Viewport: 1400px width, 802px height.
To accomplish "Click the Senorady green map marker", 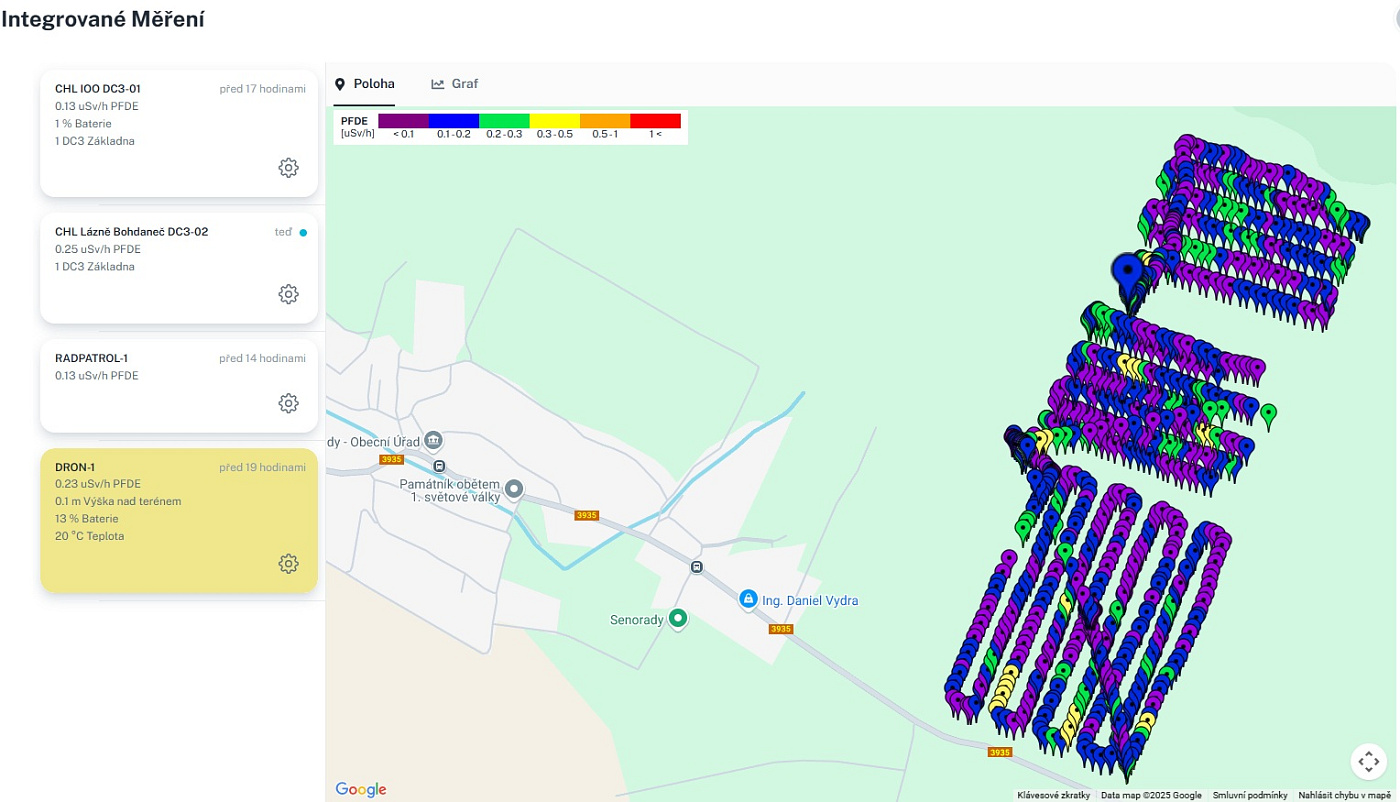I will coord(678,619).
